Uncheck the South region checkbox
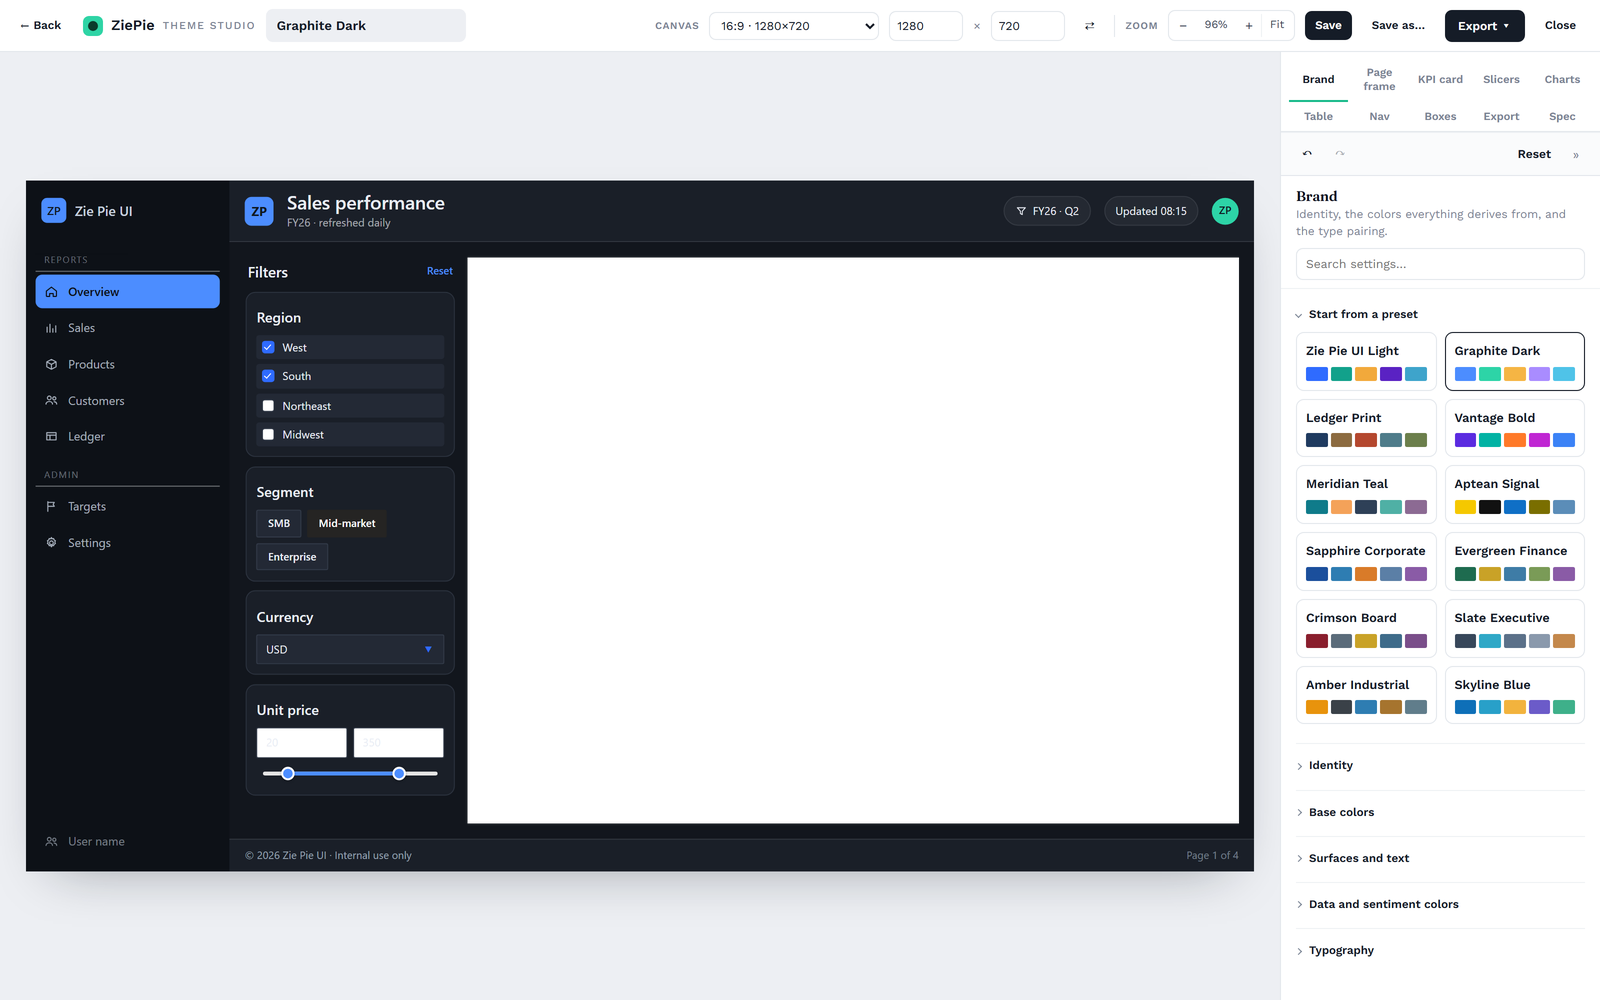1600x1000 pixels. coord(268,376)
